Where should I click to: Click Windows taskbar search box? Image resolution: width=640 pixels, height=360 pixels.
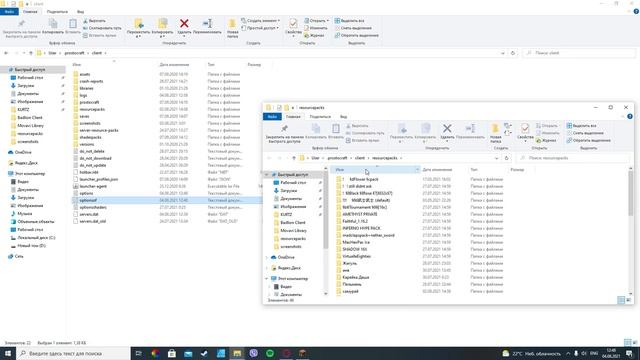pos(73,353)
